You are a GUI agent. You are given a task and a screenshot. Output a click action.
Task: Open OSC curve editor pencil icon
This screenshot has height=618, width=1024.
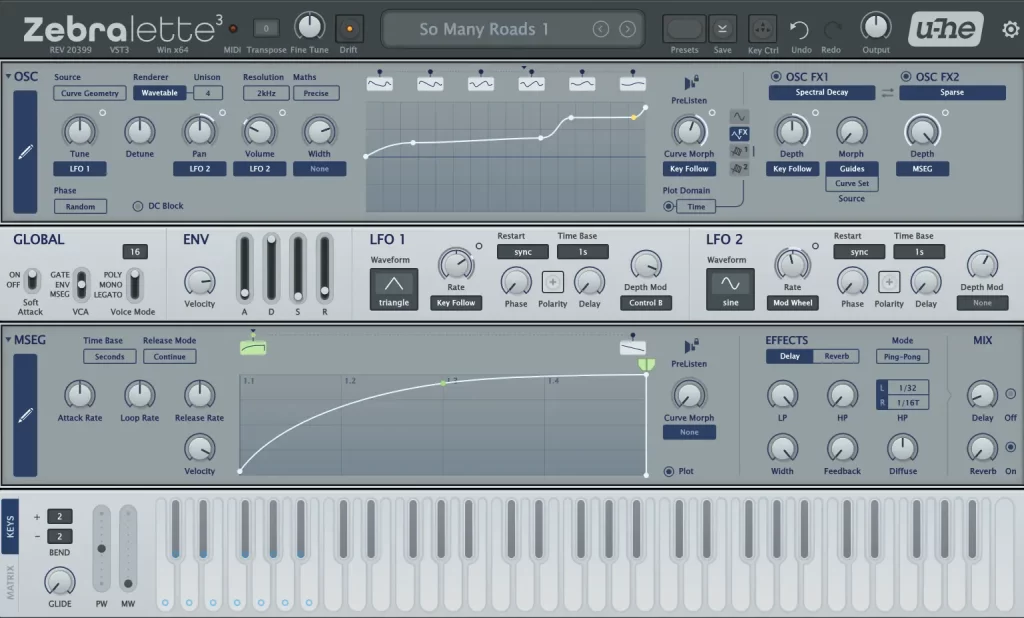click(25, 152)
